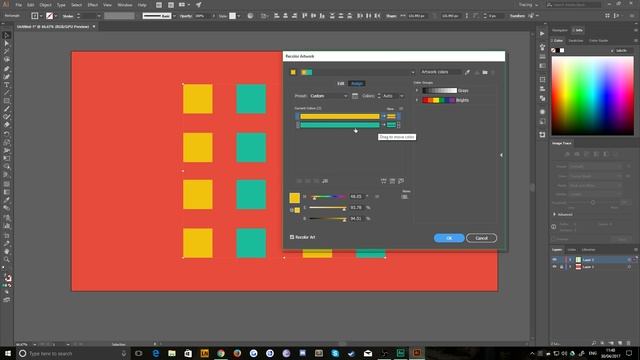Select the Direct Selection tool
This screenshot has width=640, height=360.
click(7, 43)
